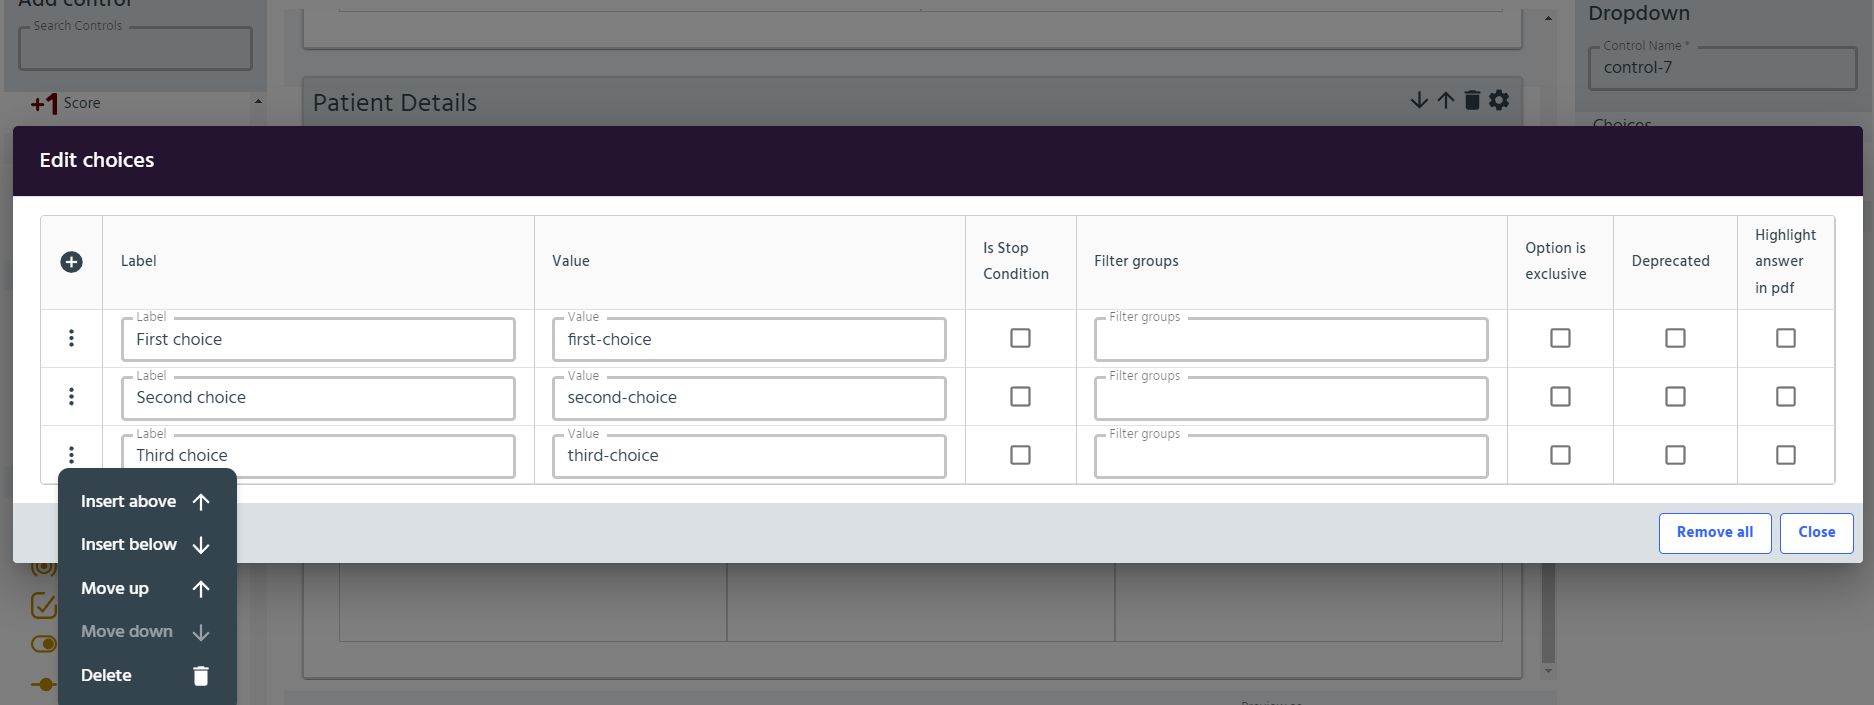Click the Value column header

point(571,261)
